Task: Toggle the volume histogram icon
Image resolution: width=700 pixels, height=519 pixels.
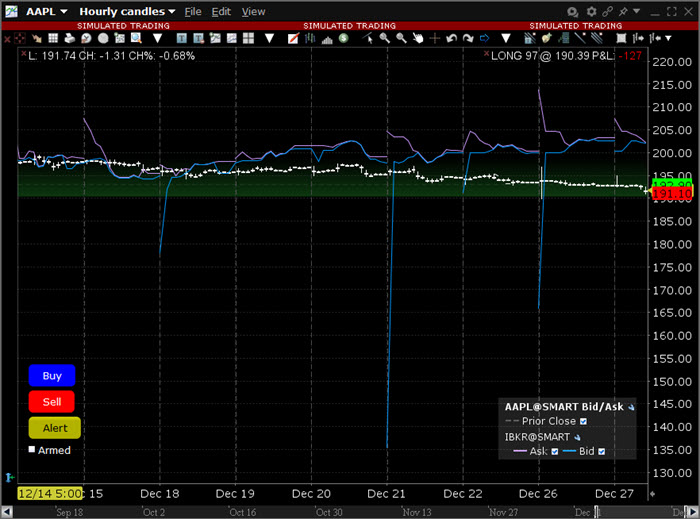Action: (x=327, y=39)
